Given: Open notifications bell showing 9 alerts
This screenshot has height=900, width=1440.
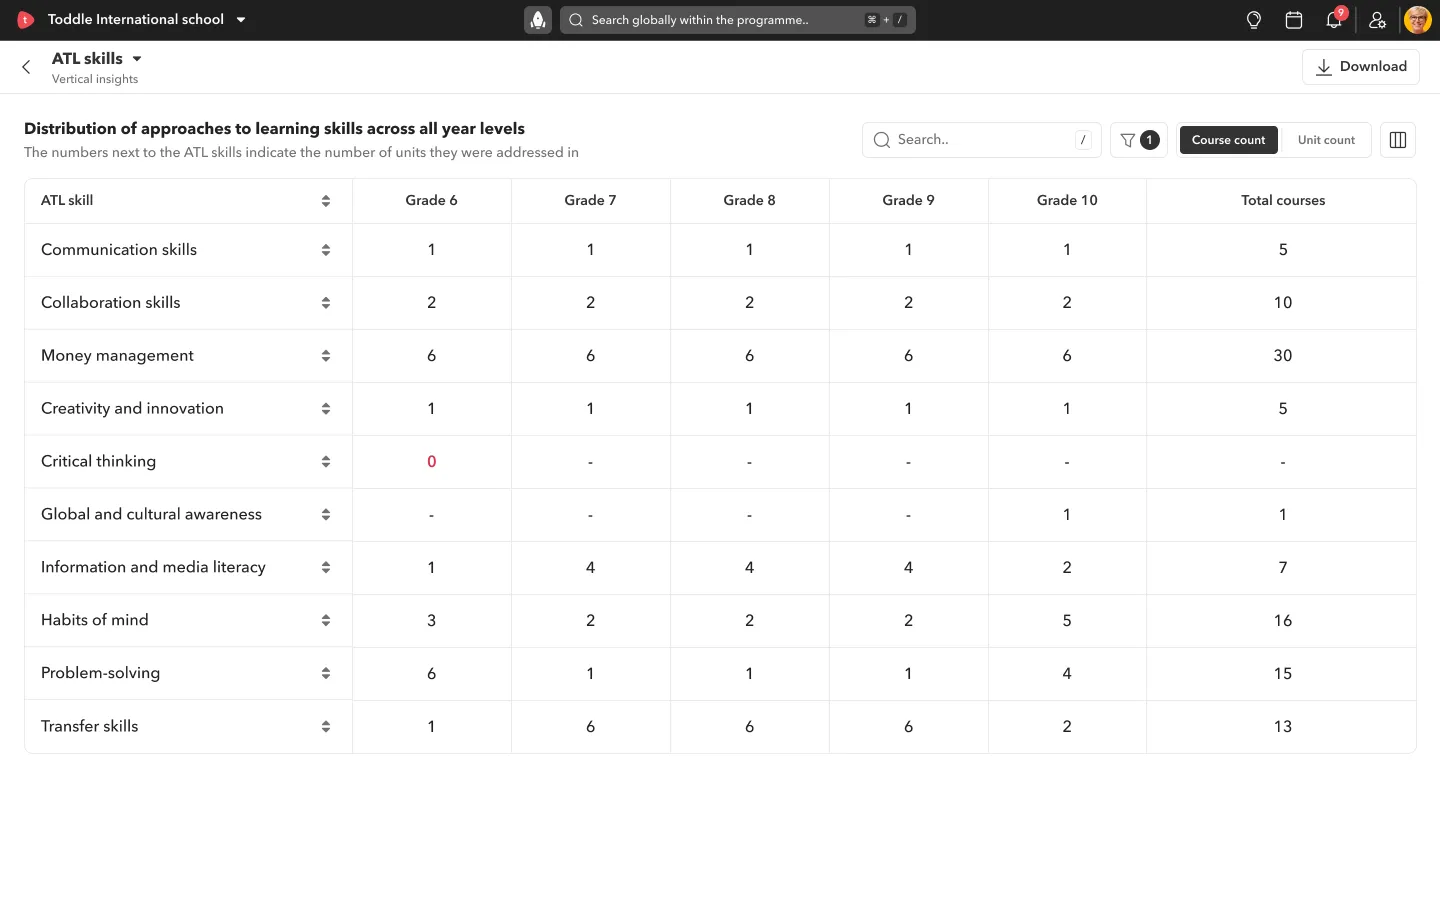Looking at the screenshot, I should point(1334,20).
